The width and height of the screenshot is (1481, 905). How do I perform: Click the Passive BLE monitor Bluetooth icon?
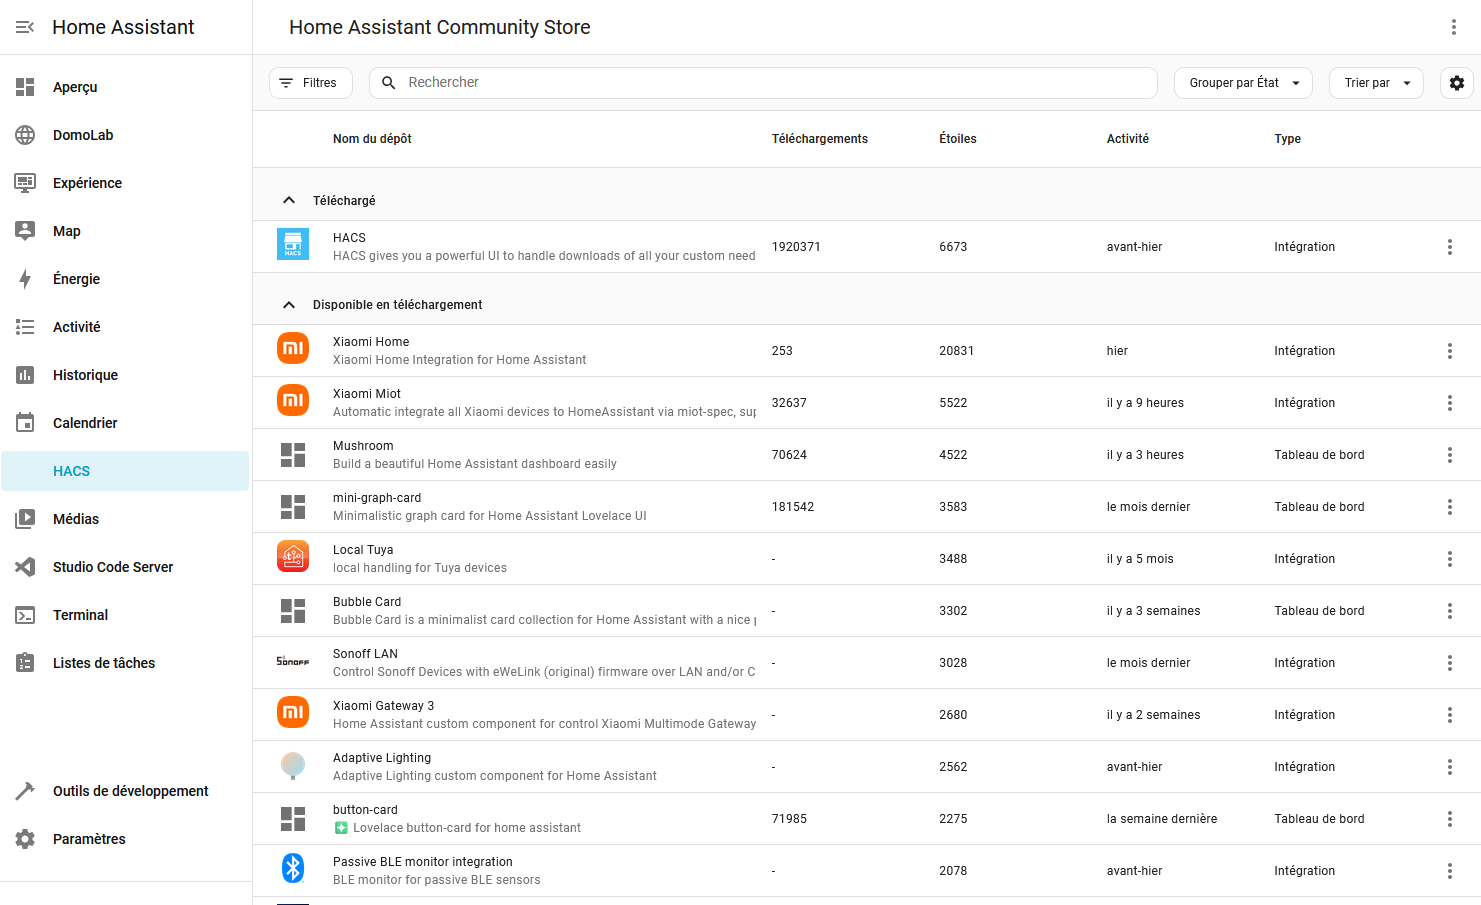pyautogui.click(x=293, y=868)
